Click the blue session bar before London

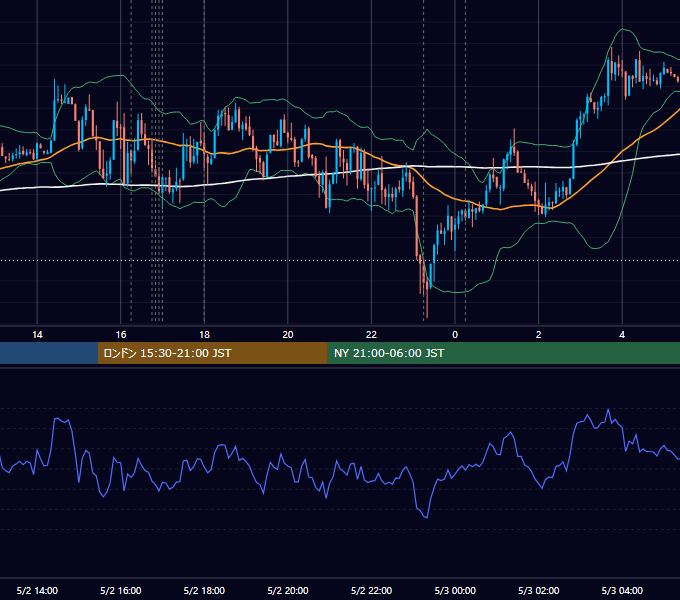click(x=49, y=353)
